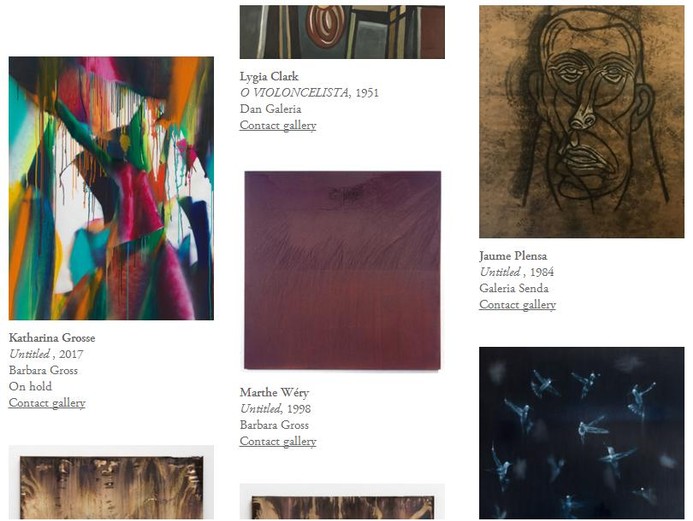Click the O VIOLONCELISTA, 1951 title
This screenshot has width=693, height=521.
pyautogui.click(x=309, y=93)
